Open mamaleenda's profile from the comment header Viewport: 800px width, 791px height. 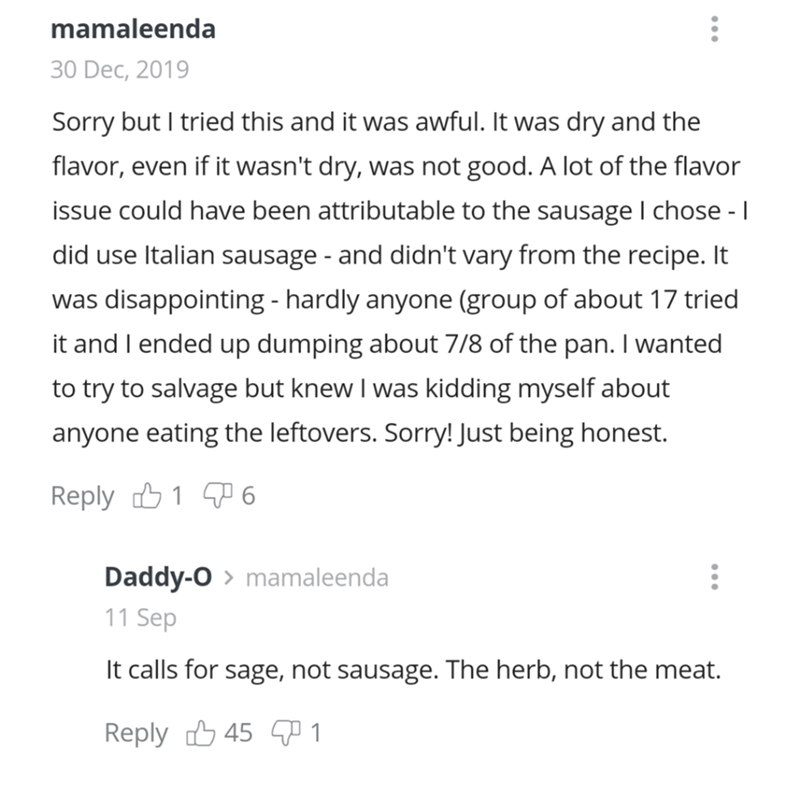pyautogui.click(x=131, y=30)
